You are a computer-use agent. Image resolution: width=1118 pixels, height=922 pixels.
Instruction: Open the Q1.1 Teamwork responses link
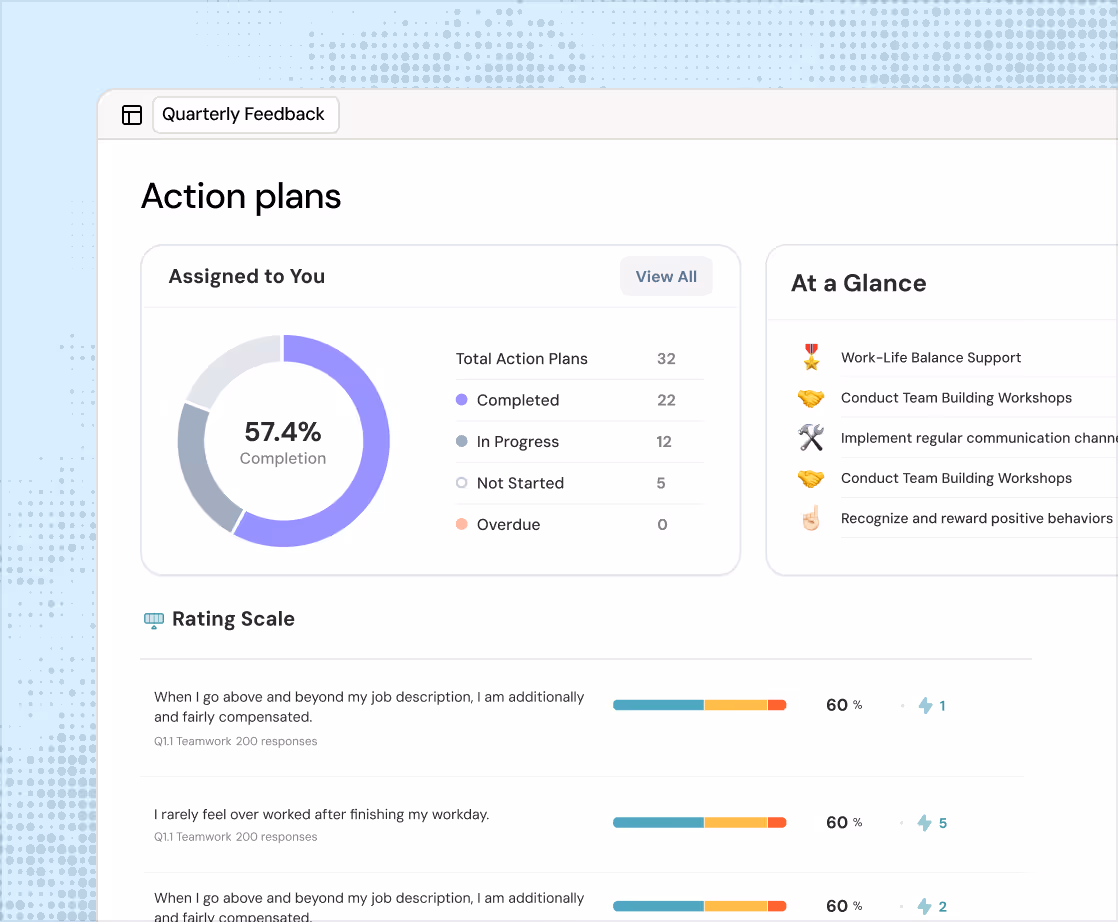236,741
